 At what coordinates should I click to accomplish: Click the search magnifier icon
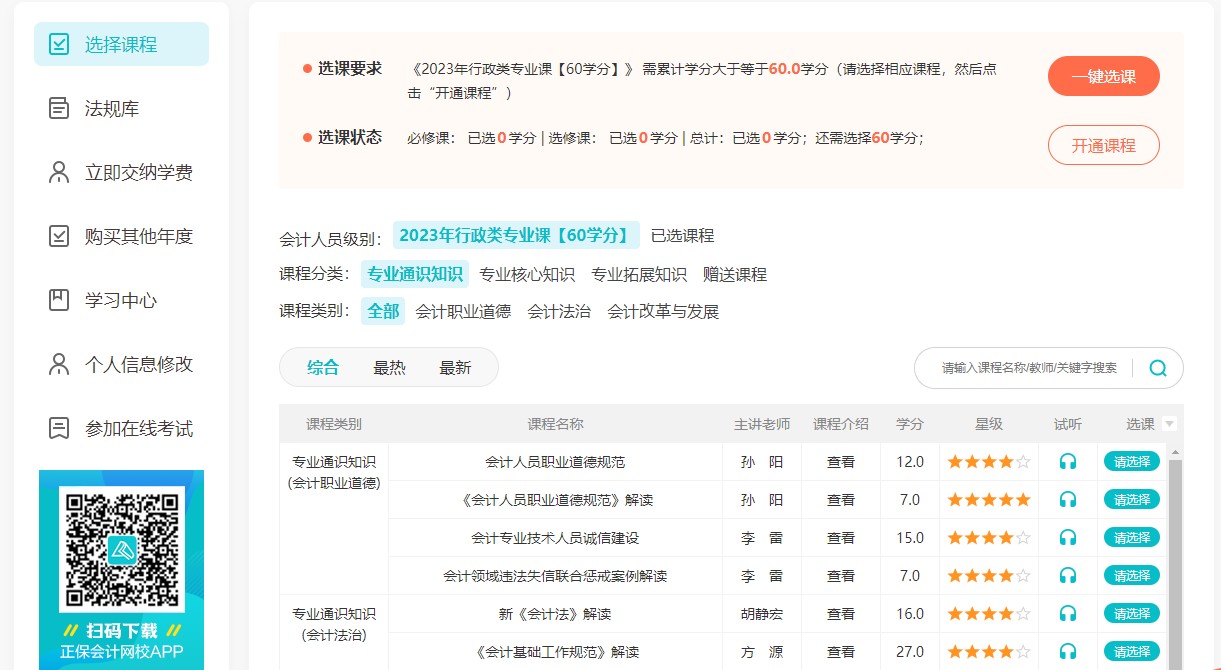pyautogui.click(x=1158, y=368)
